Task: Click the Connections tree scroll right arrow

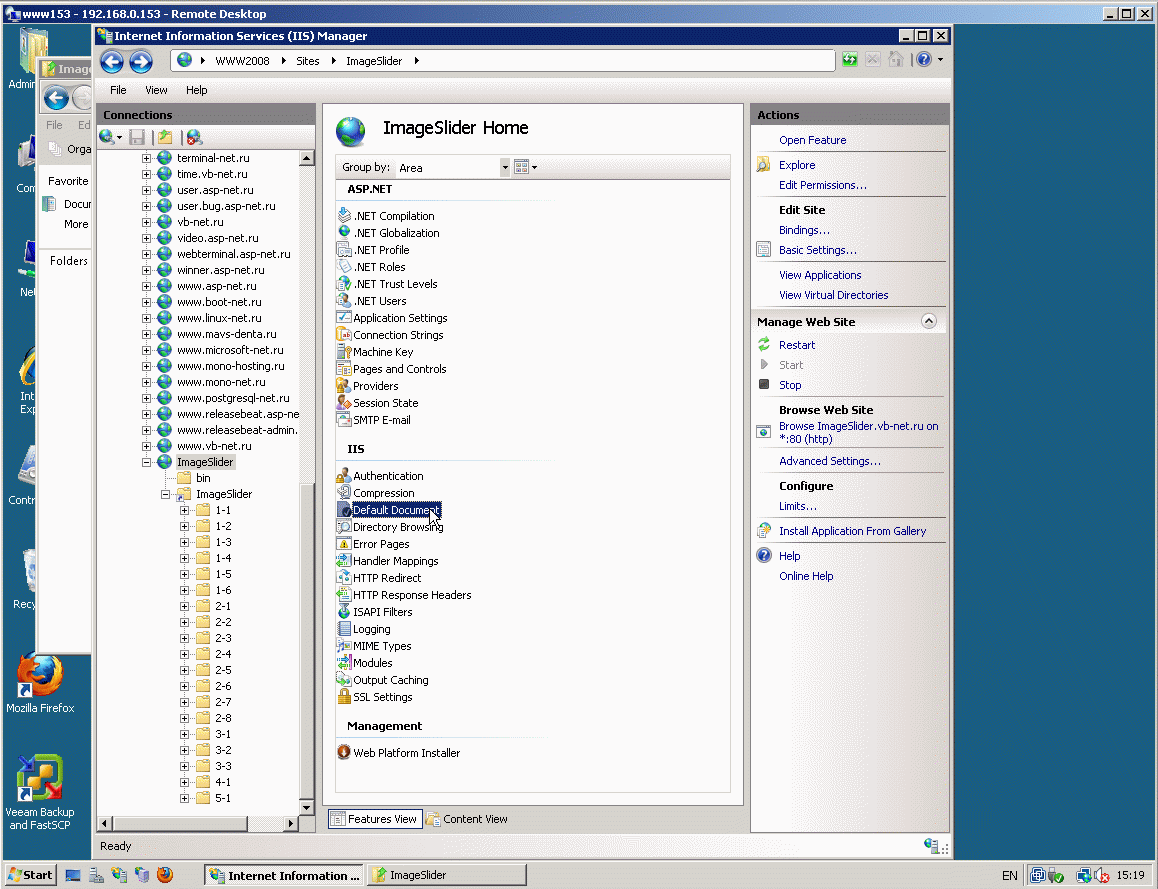Action: point(290,823)
